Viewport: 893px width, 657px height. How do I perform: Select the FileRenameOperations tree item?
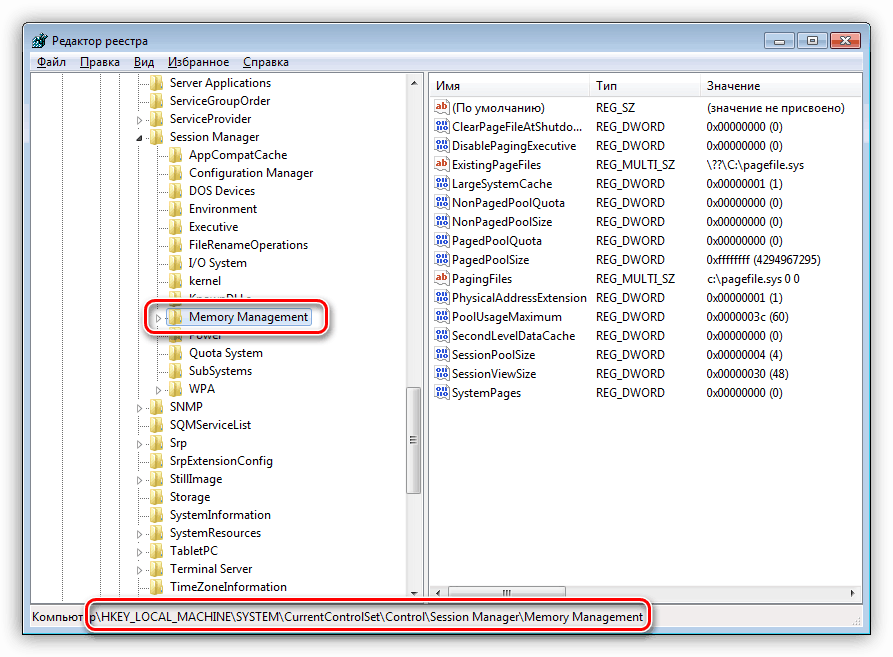248,245
